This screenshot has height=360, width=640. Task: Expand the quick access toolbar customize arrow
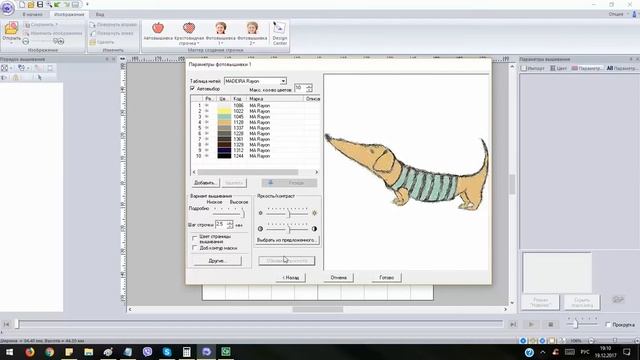click(87, 4)
